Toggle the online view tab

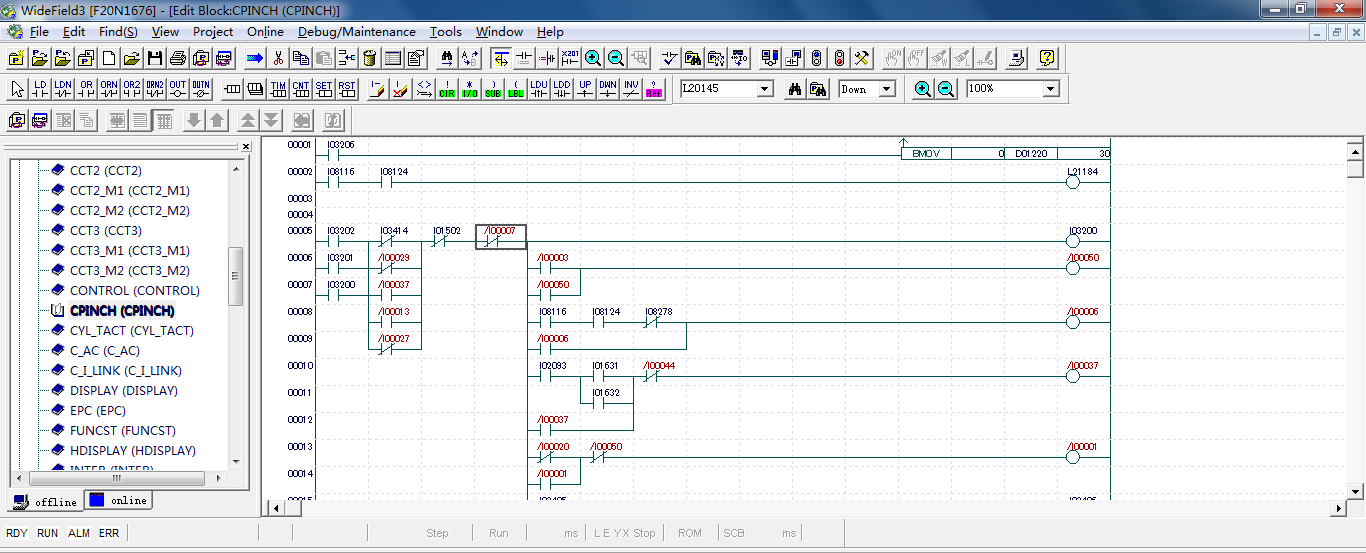pyautogui.click(x=118, y=500)
